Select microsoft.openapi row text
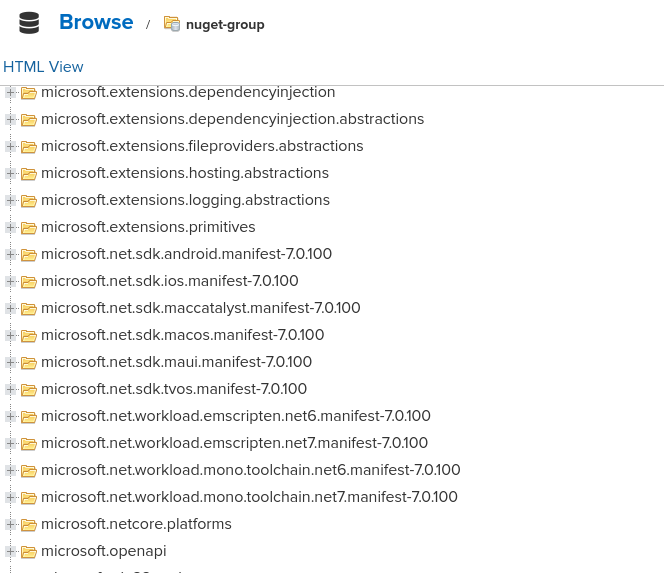The width and height of the screenshot is (664, 573). pos(104,551)
